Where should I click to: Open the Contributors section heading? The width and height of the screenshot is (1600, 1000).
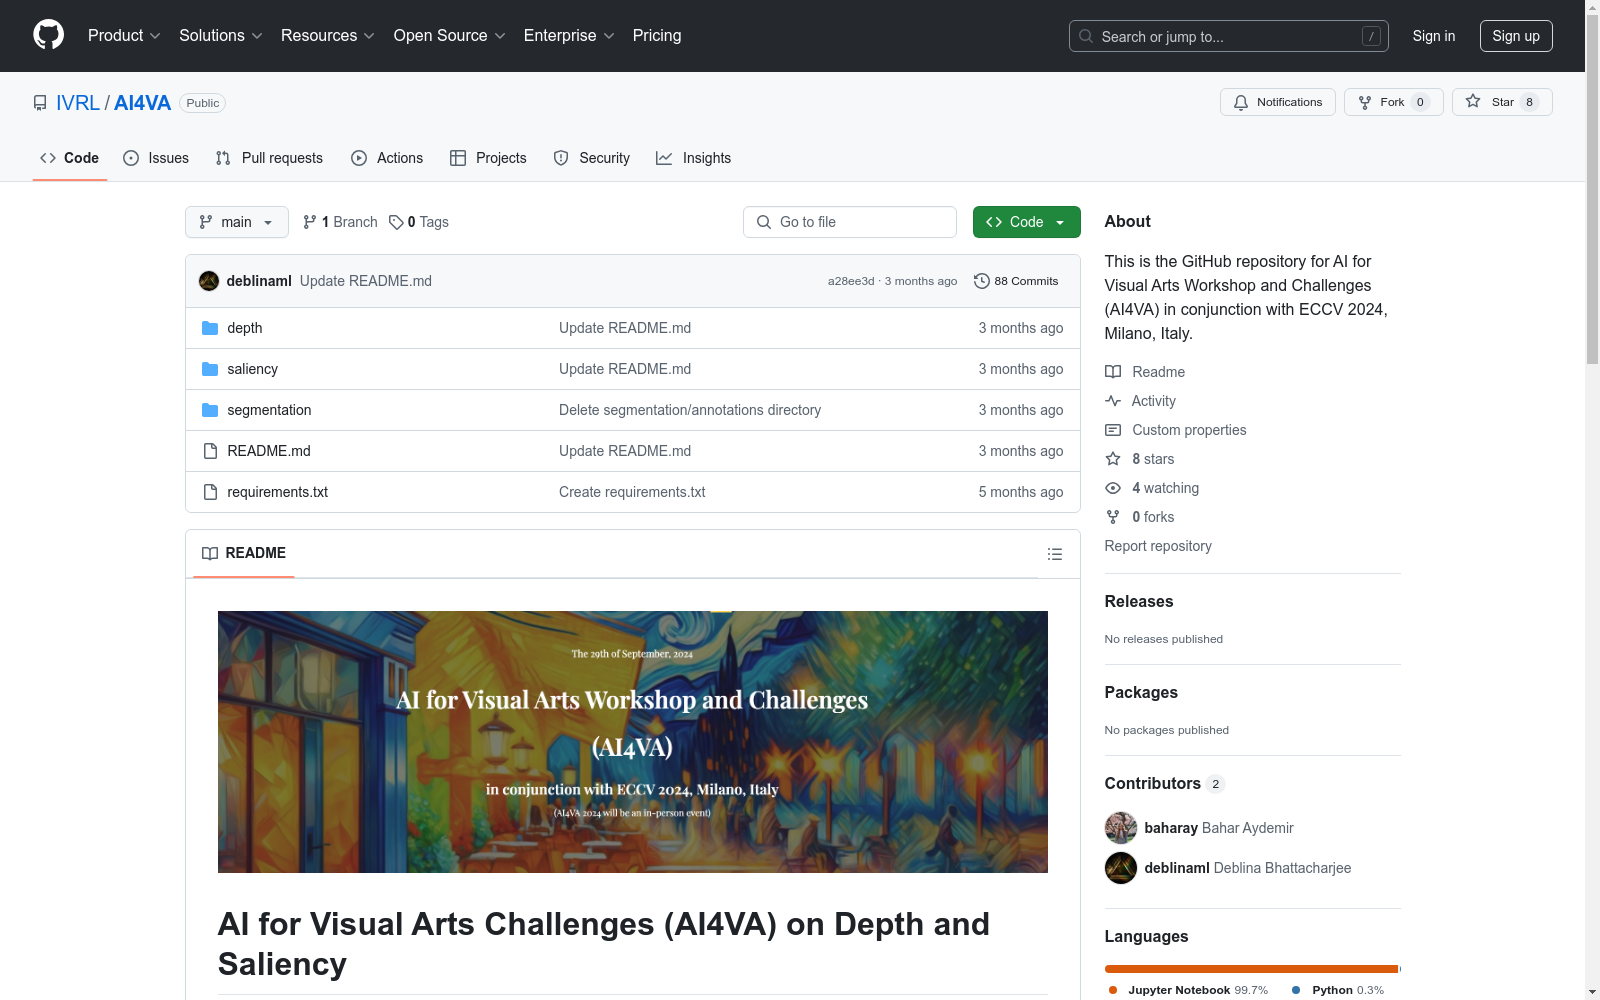(x=1165, y=783)
